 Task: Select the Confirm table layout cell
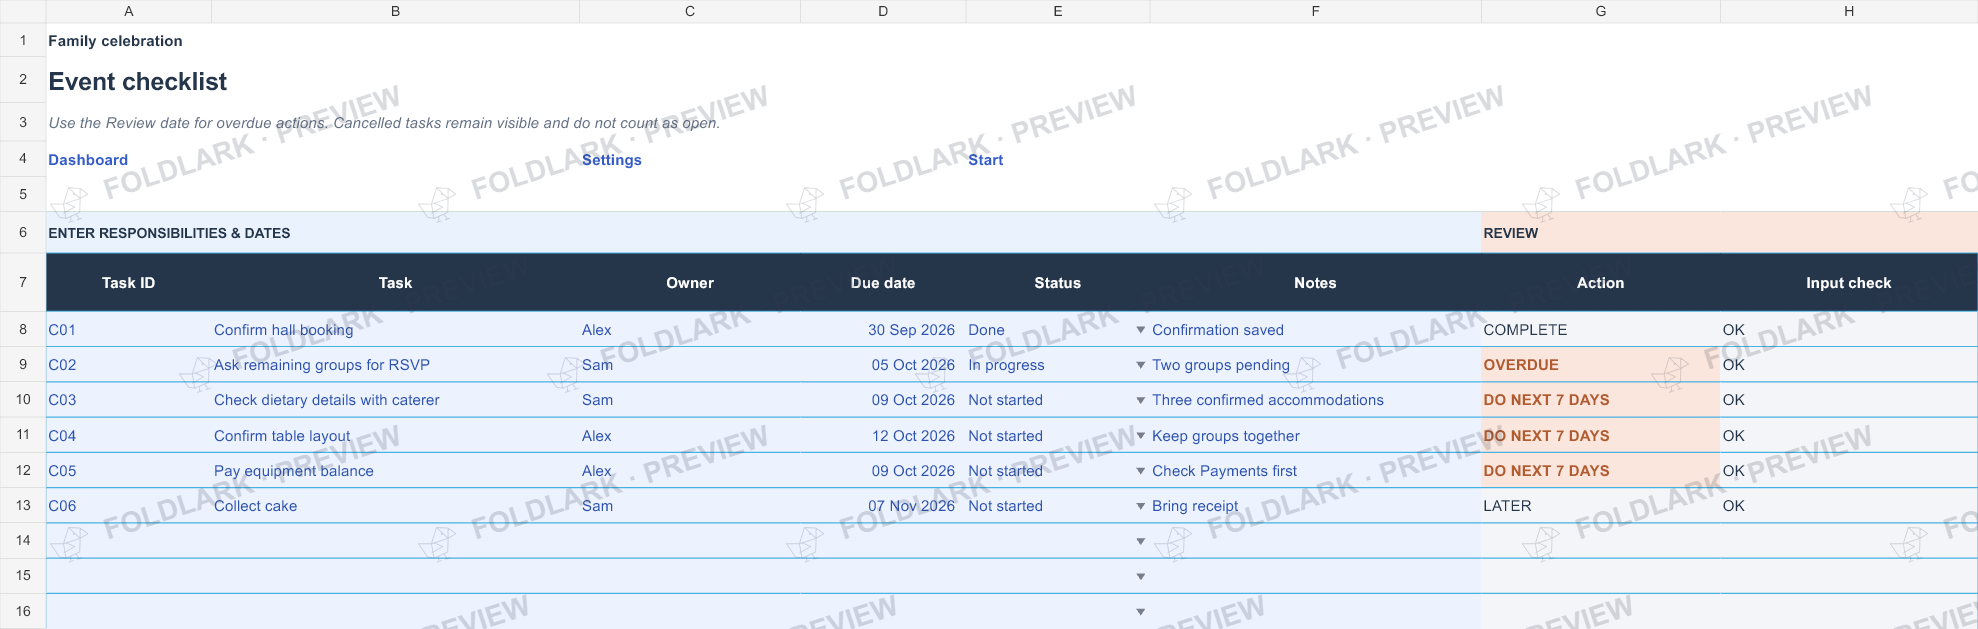coord(396,436)
